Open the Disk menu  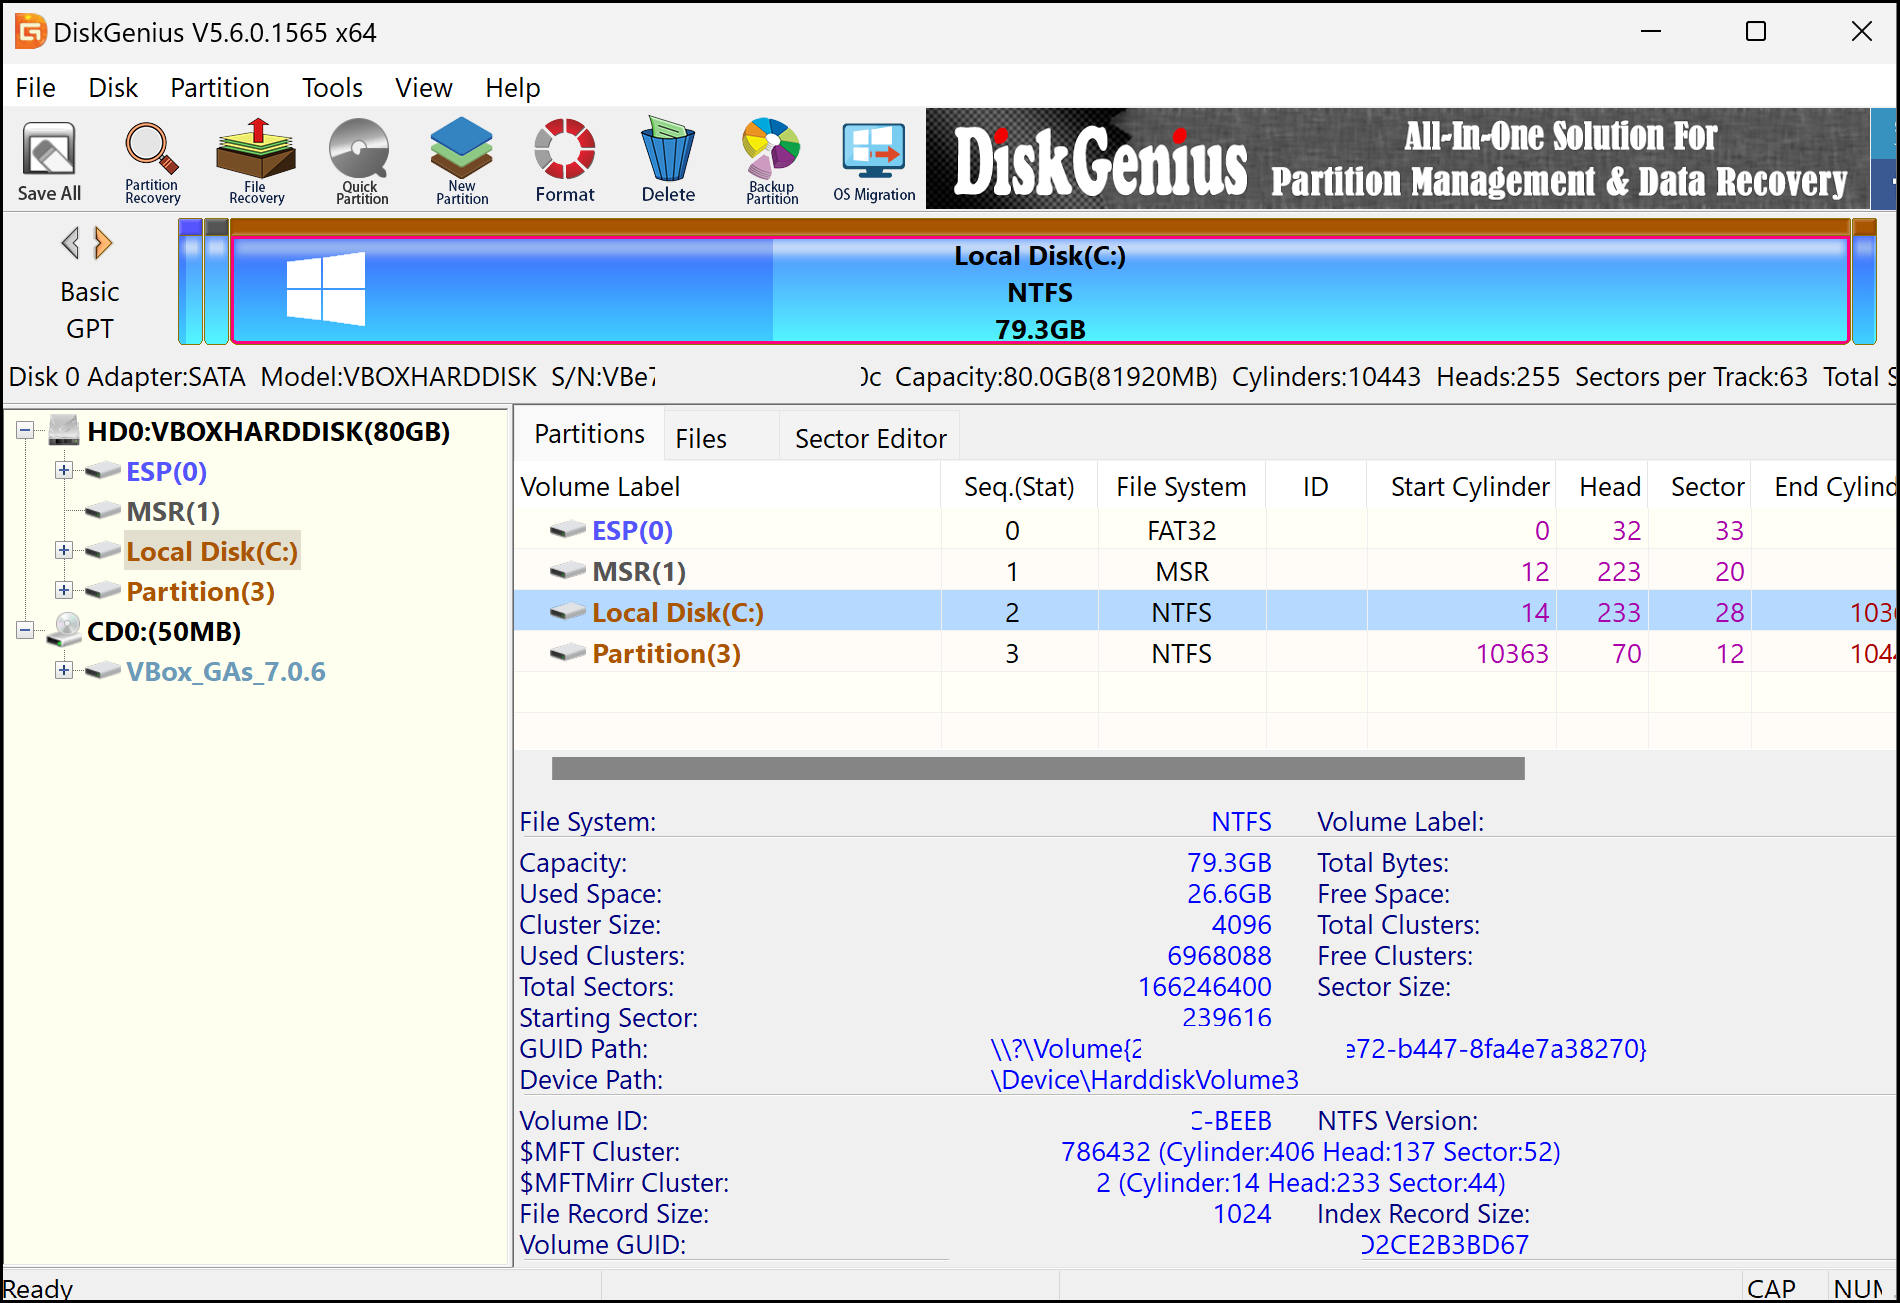point(113,88)
